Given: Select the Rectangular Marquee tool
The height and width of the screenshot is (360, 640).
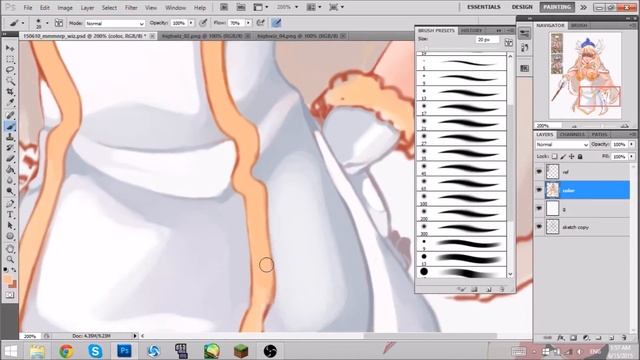Looking at the screenshot, I should tap(10, 59).
